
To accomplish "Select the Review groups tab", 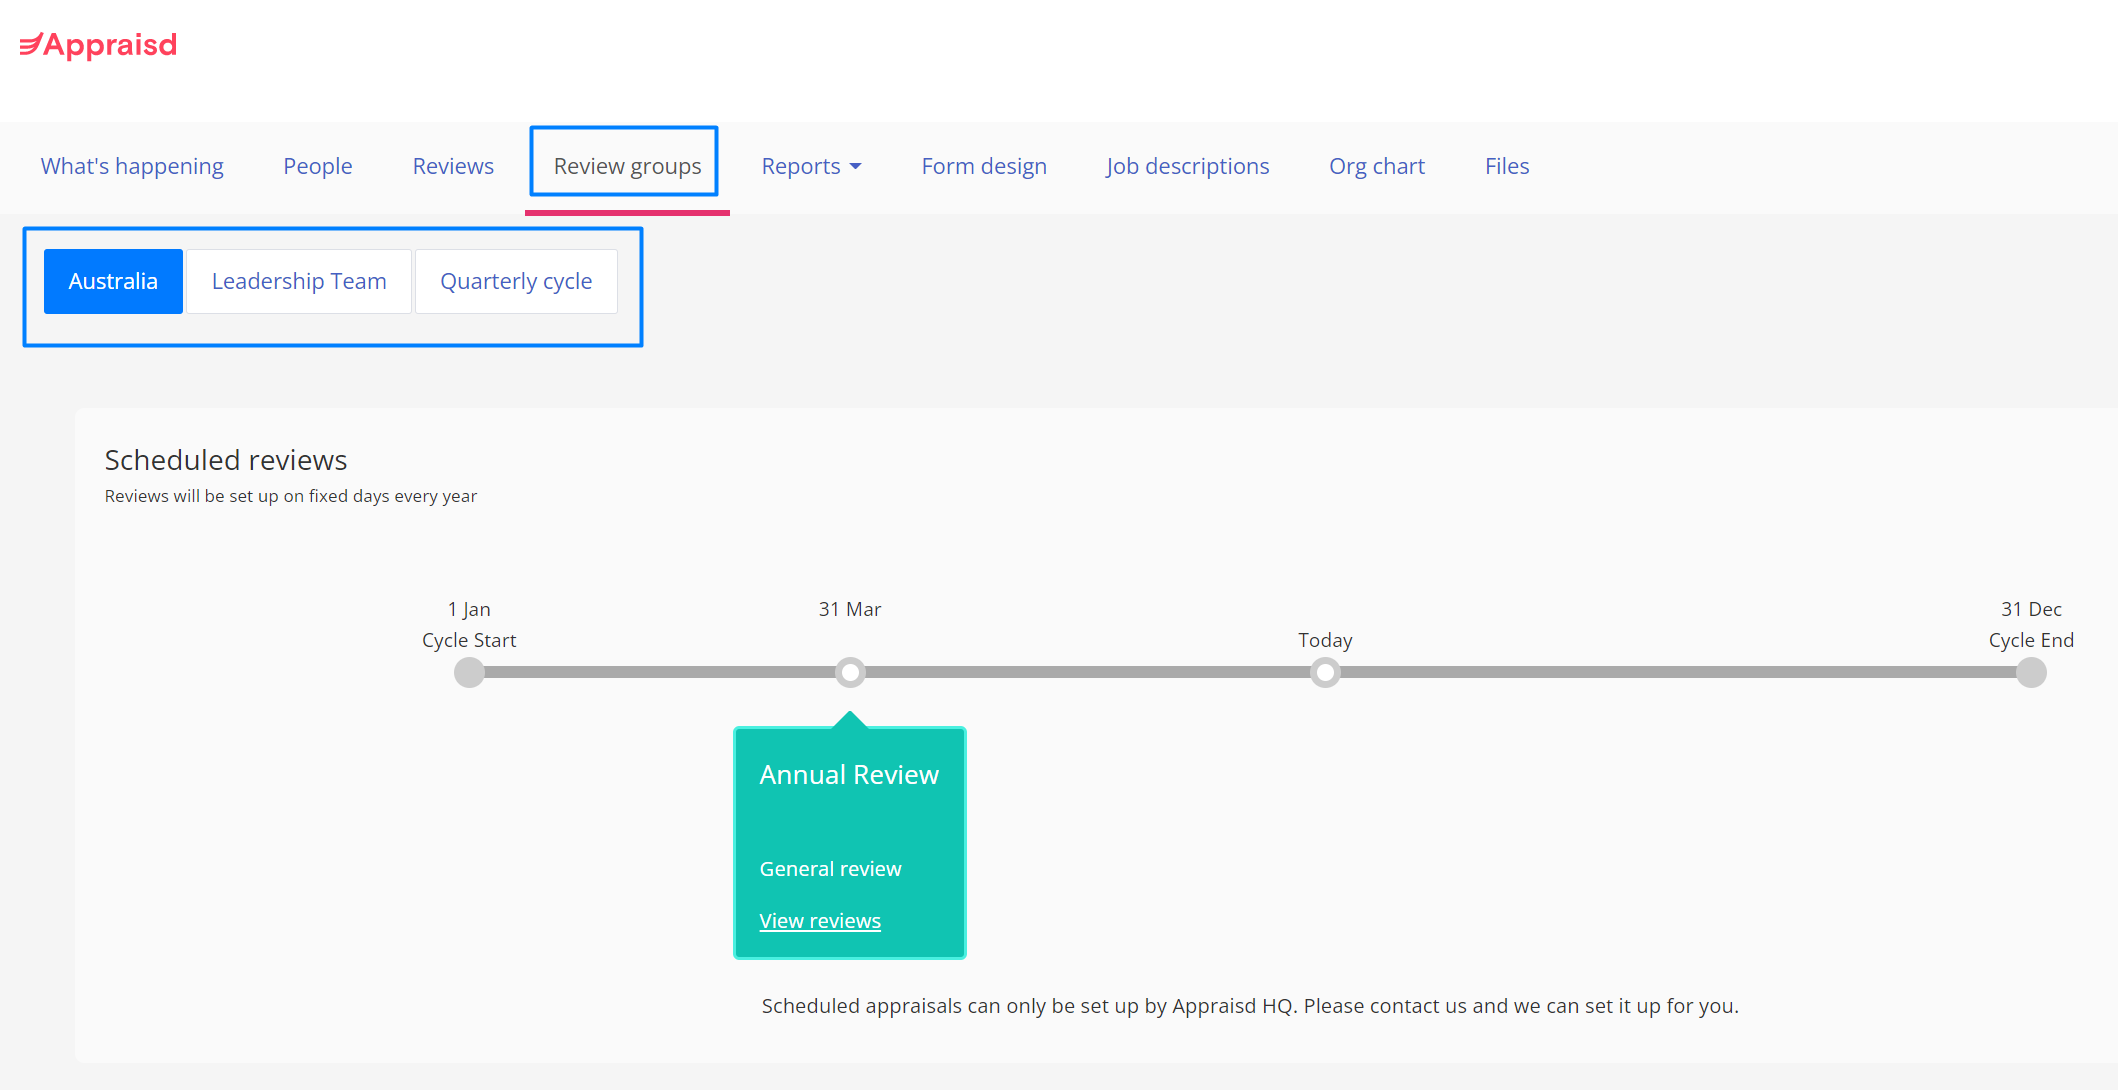I will [627, 166].
